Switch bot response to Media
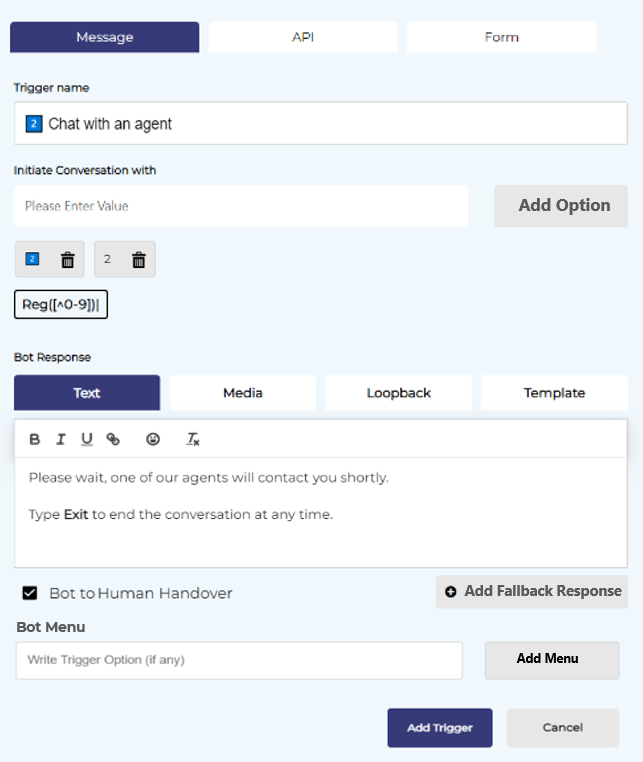The image size is (643, 762). [242, 393]
